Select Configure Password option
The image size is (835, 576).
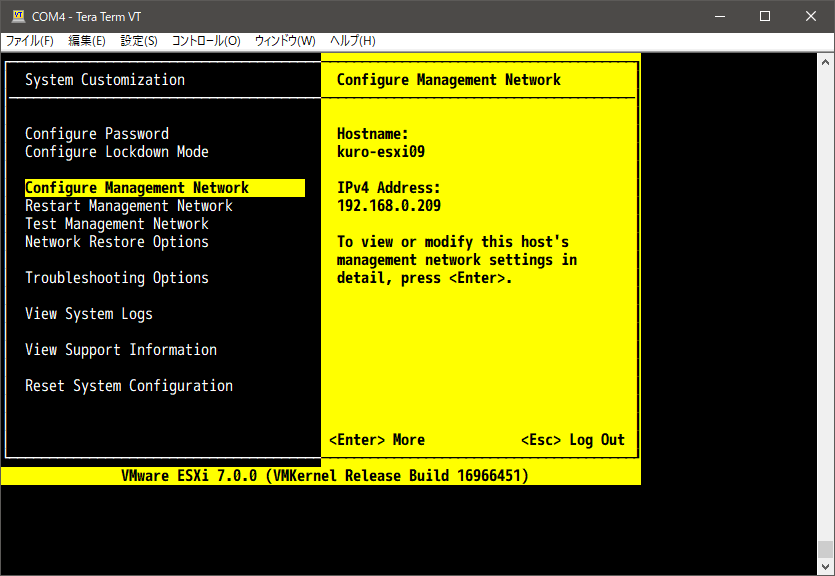point(97,134)
